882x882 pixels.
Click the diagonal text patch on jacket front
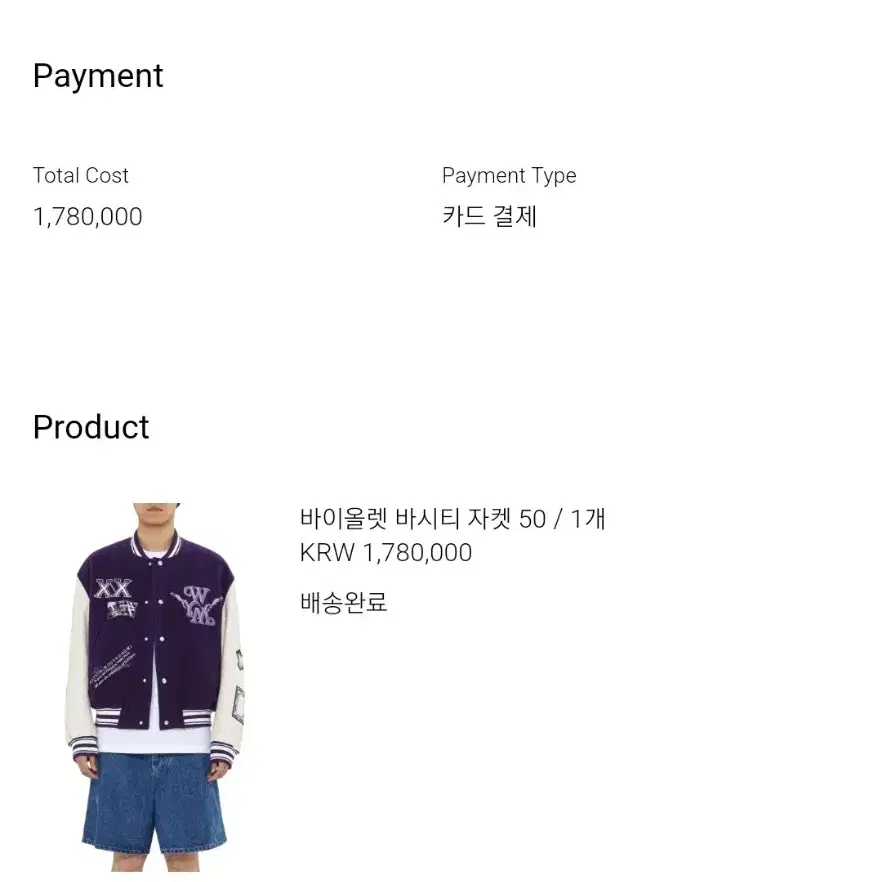(114, 665)
